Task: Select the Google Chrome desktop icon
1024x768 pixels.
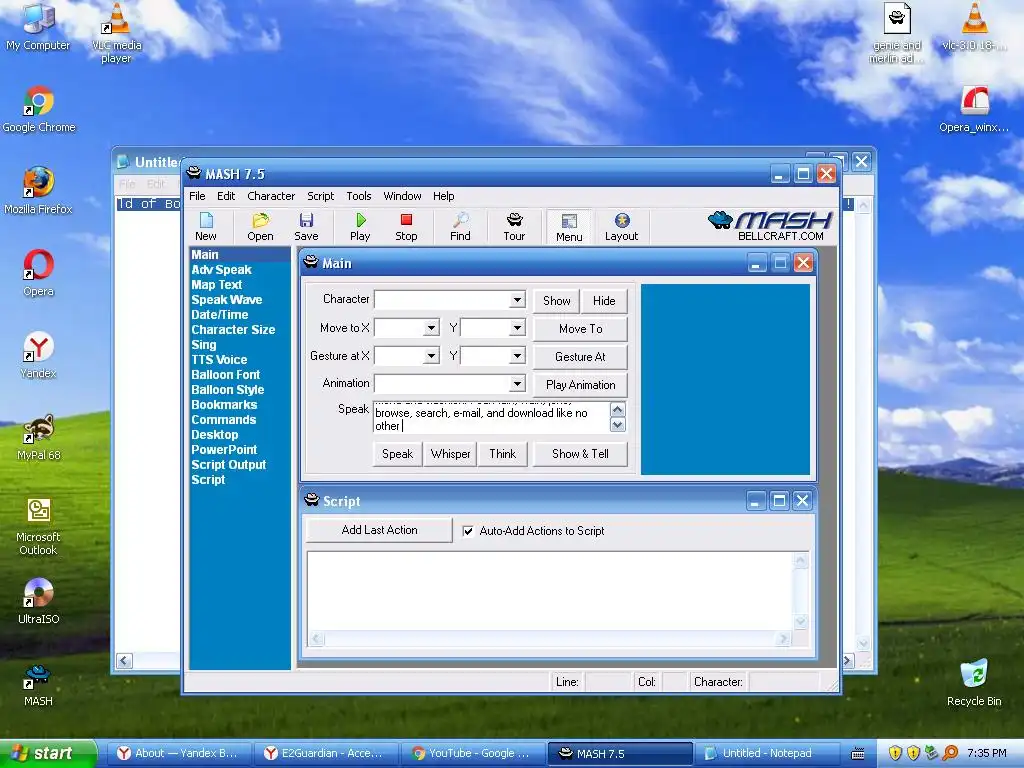Action: (x=39, y=110)
